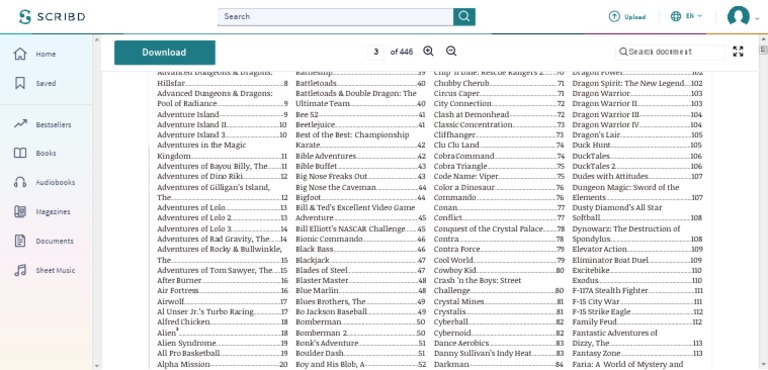Screen dimensions: 768x370
Task: Click the Adventure Island 3 entry
Action: coord(222,135)
